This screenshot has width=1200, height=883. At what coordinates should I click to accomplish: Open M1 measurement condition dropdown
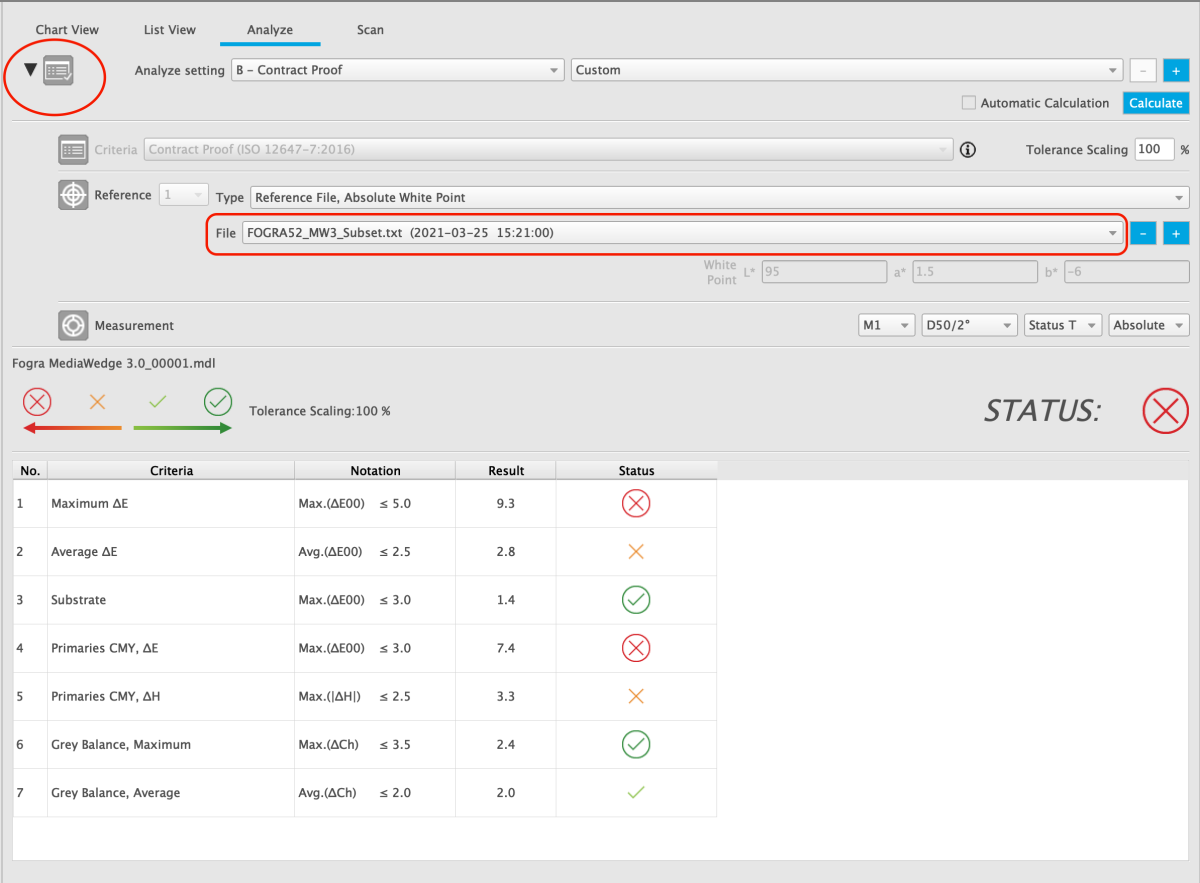coord(887,325)
